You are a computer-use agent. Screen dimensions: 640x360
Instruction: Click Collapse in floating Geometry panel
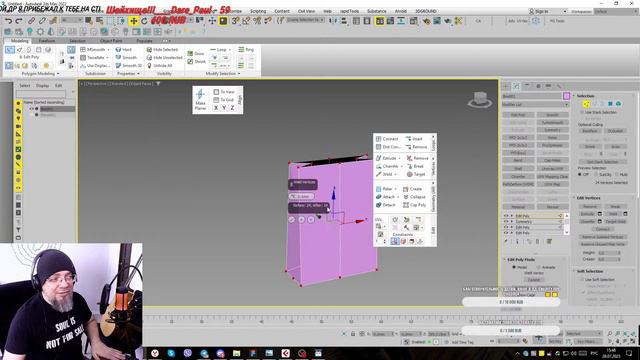(414, 197)
